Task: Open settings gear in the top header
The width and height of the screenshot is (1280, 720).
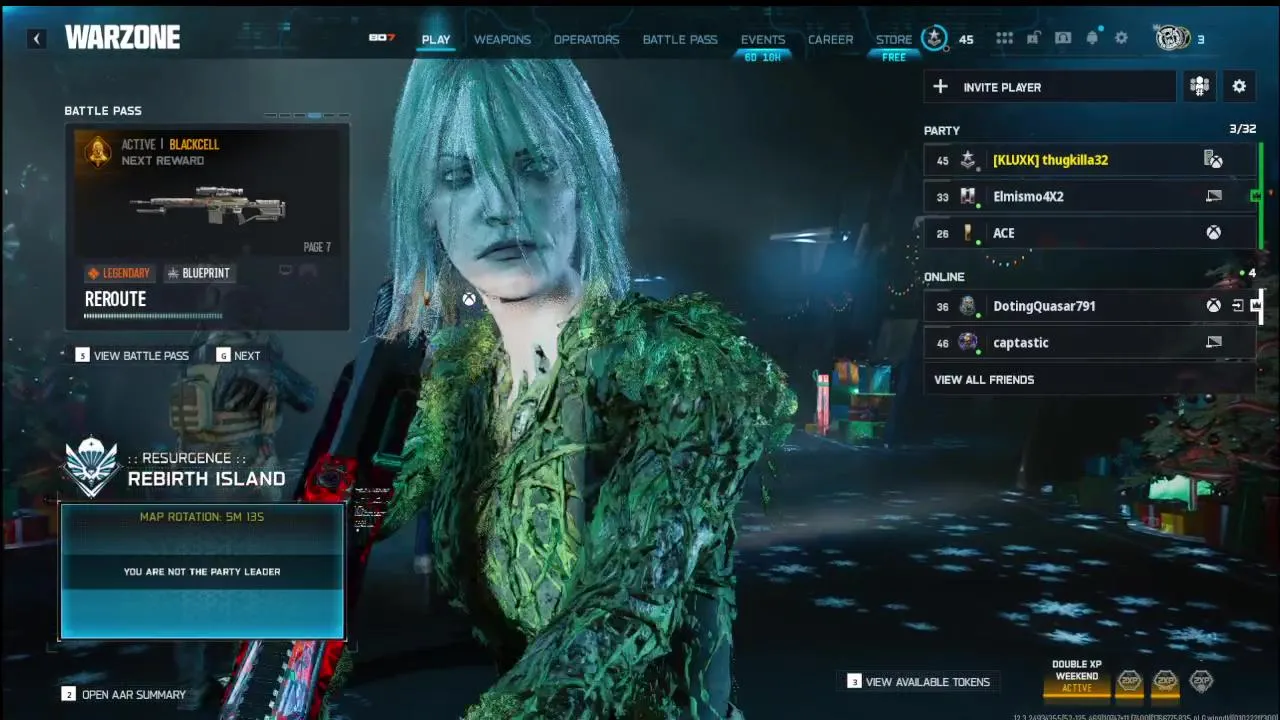Action: click(1121, 38)
